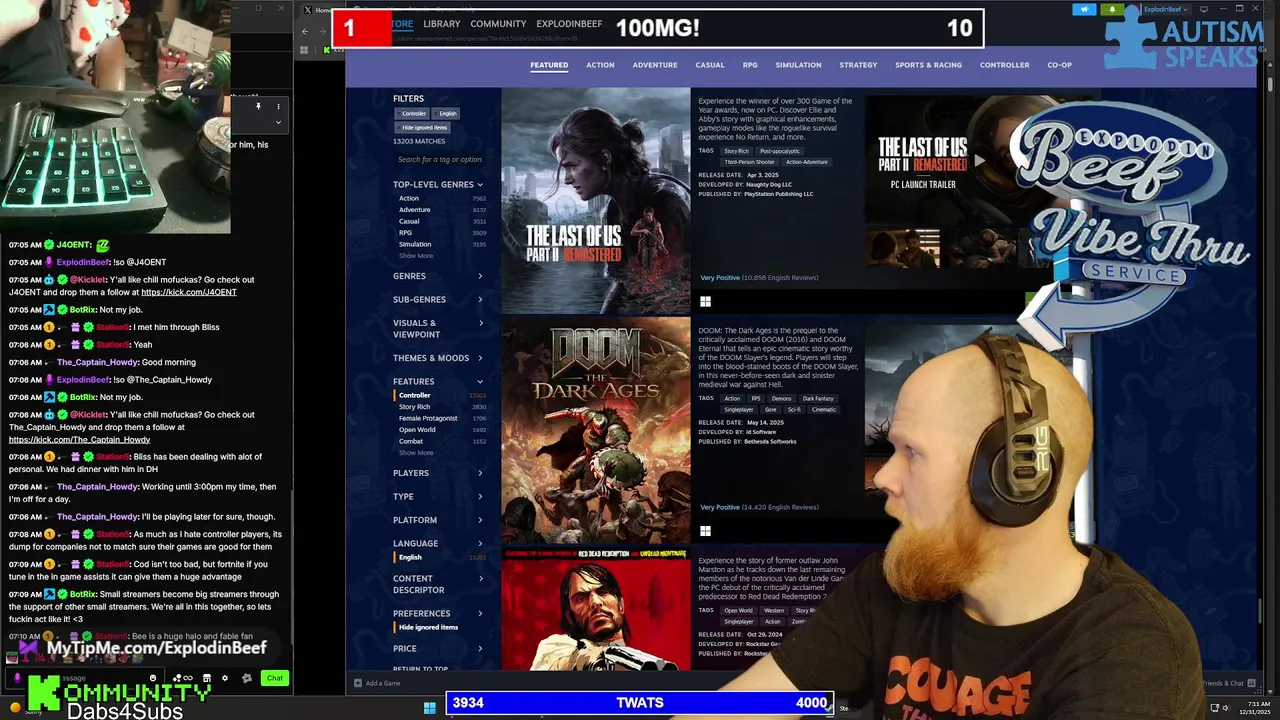The width and height of the screenshot is (1280, 720).
Task: Click the pin icon in the chat panel
Action: (x=258, y=106)
